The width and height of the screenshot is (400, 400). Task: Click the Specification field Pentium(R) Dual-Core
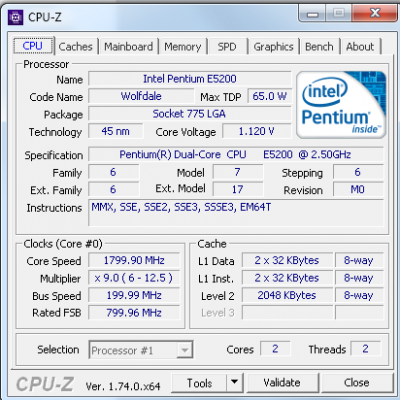235,155
